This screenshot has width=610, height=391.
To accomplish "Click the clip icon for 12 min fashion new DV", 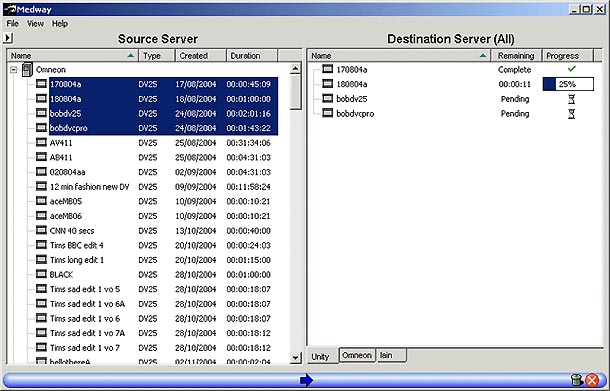I will (x=41, y=186).
